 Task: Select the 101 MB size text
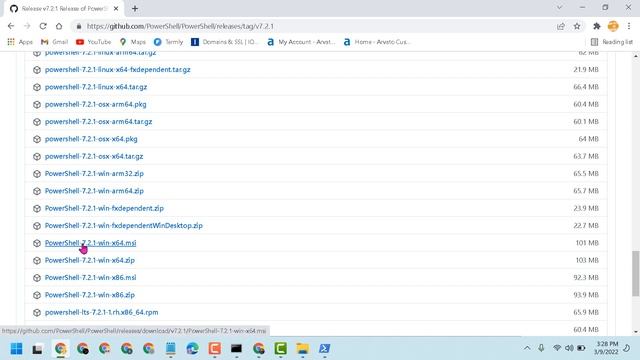point(587,243)
